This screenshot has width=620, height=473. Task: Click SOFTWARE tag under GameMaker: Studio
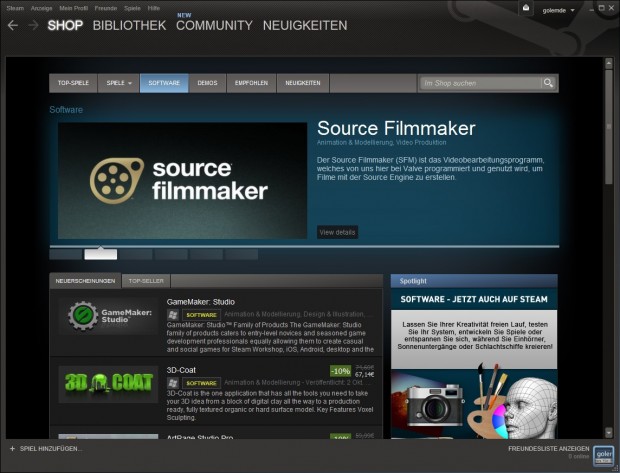(x=201, y=315)
